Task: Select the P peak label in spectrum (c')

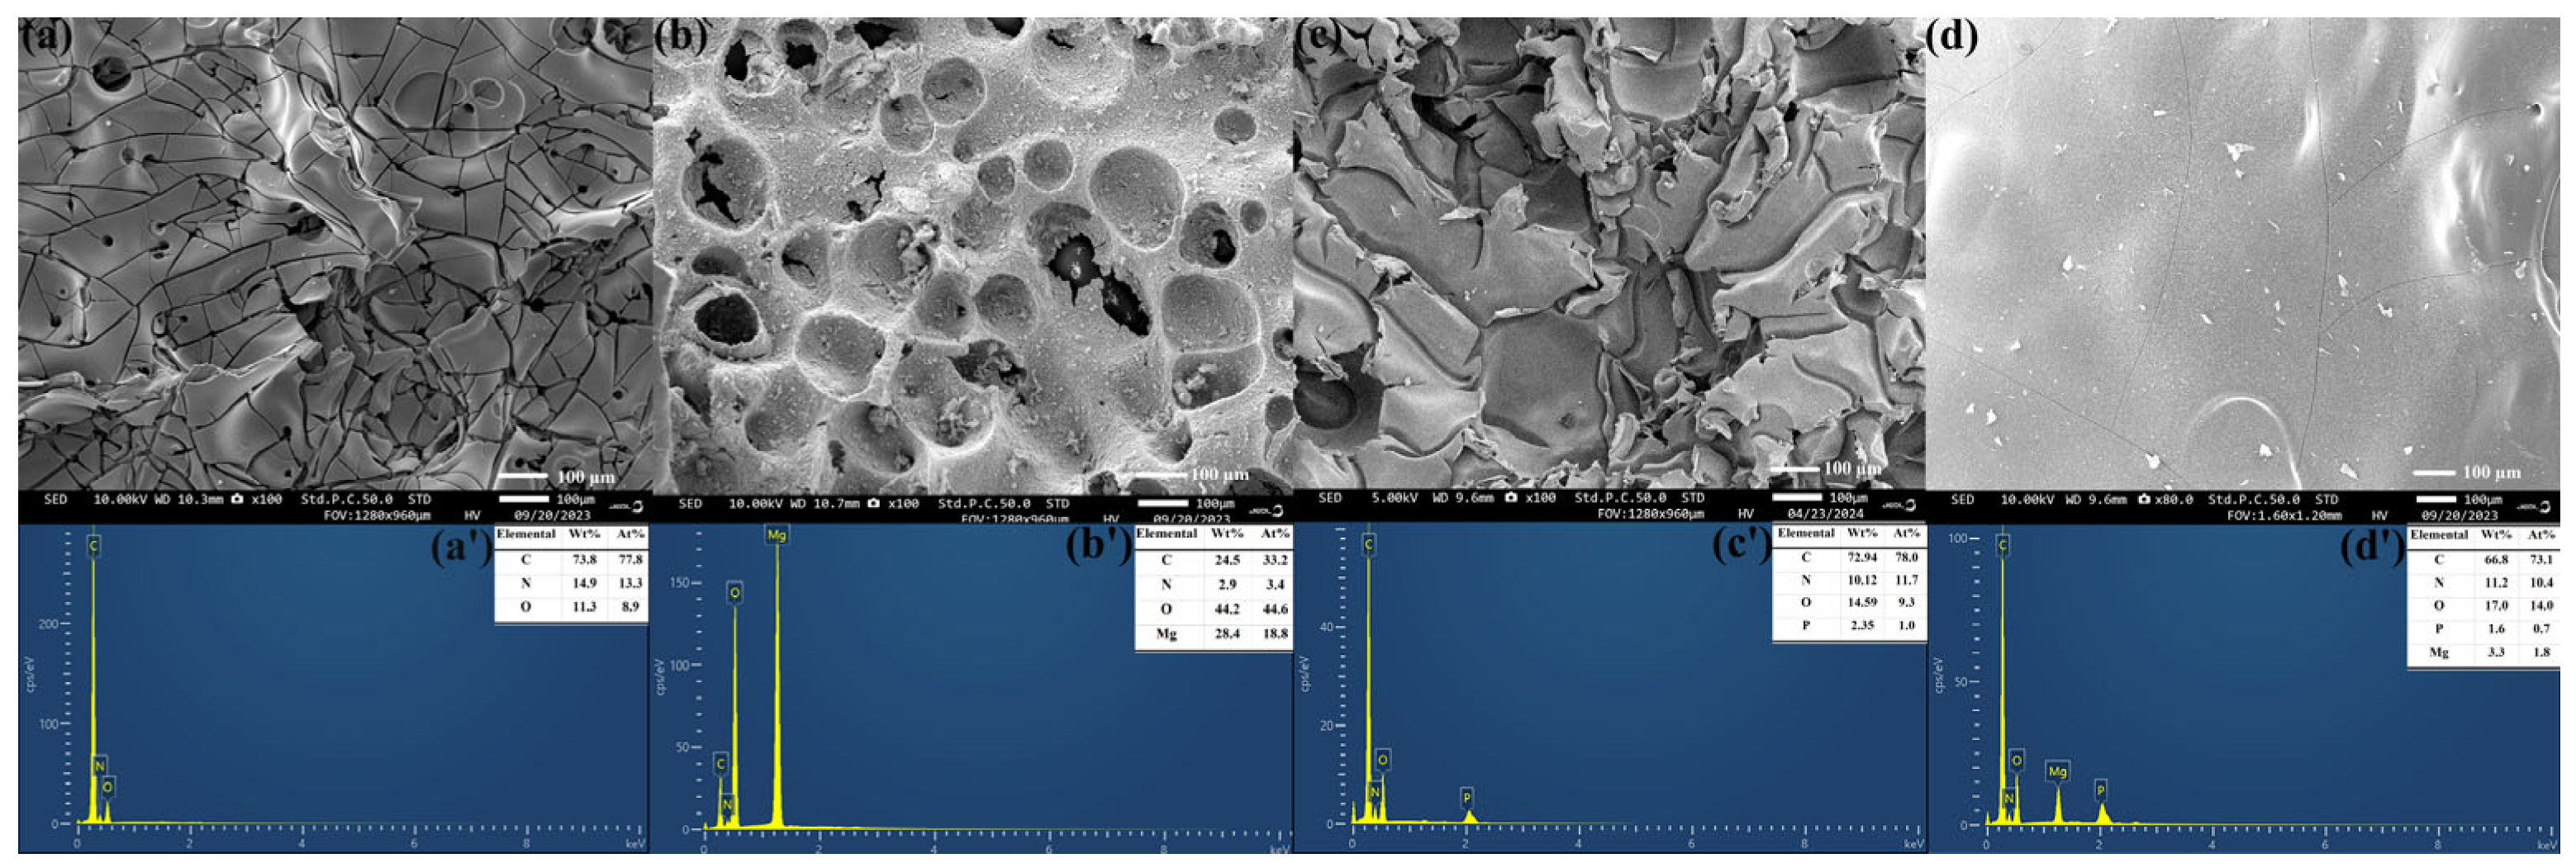Action: [1467, 797]
